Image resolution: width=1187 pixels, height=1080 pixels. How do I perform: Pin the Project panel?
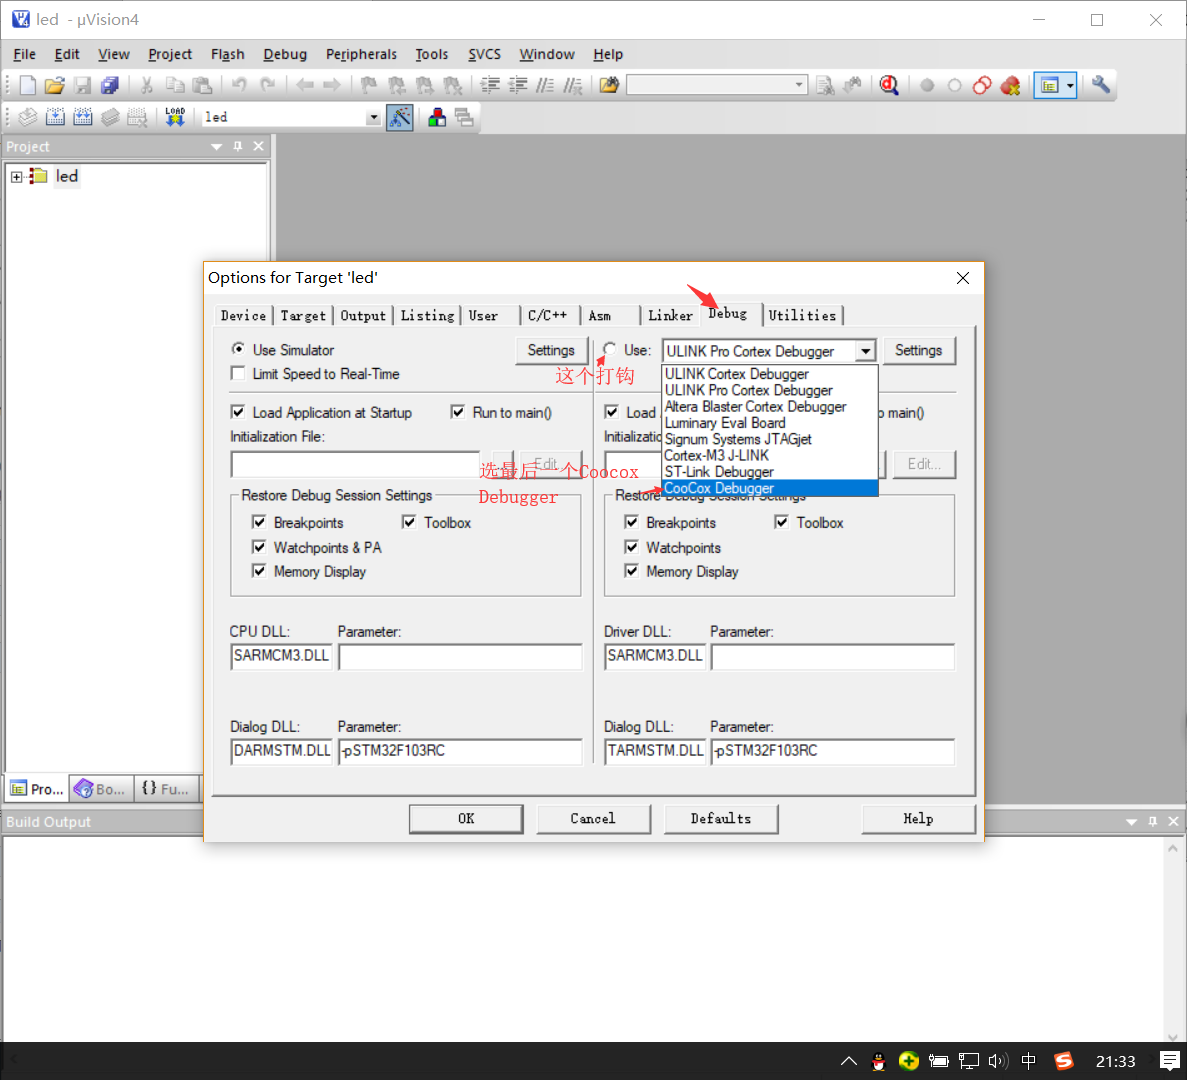pos(238,146)
